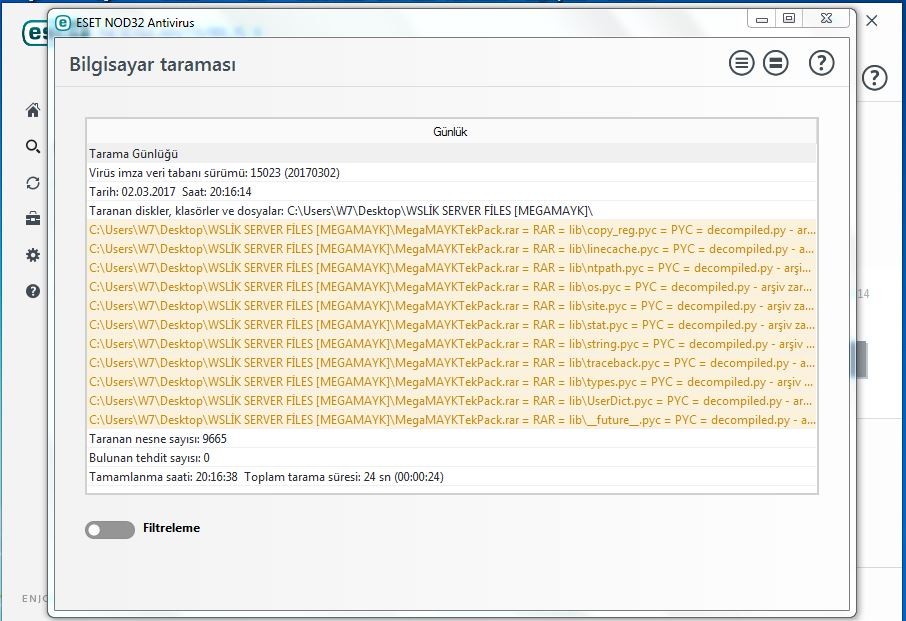The height and width of the screenshot is (621, 906).
Task: Click help icon in main ESET window behind
Action: [x=875, y=77]
